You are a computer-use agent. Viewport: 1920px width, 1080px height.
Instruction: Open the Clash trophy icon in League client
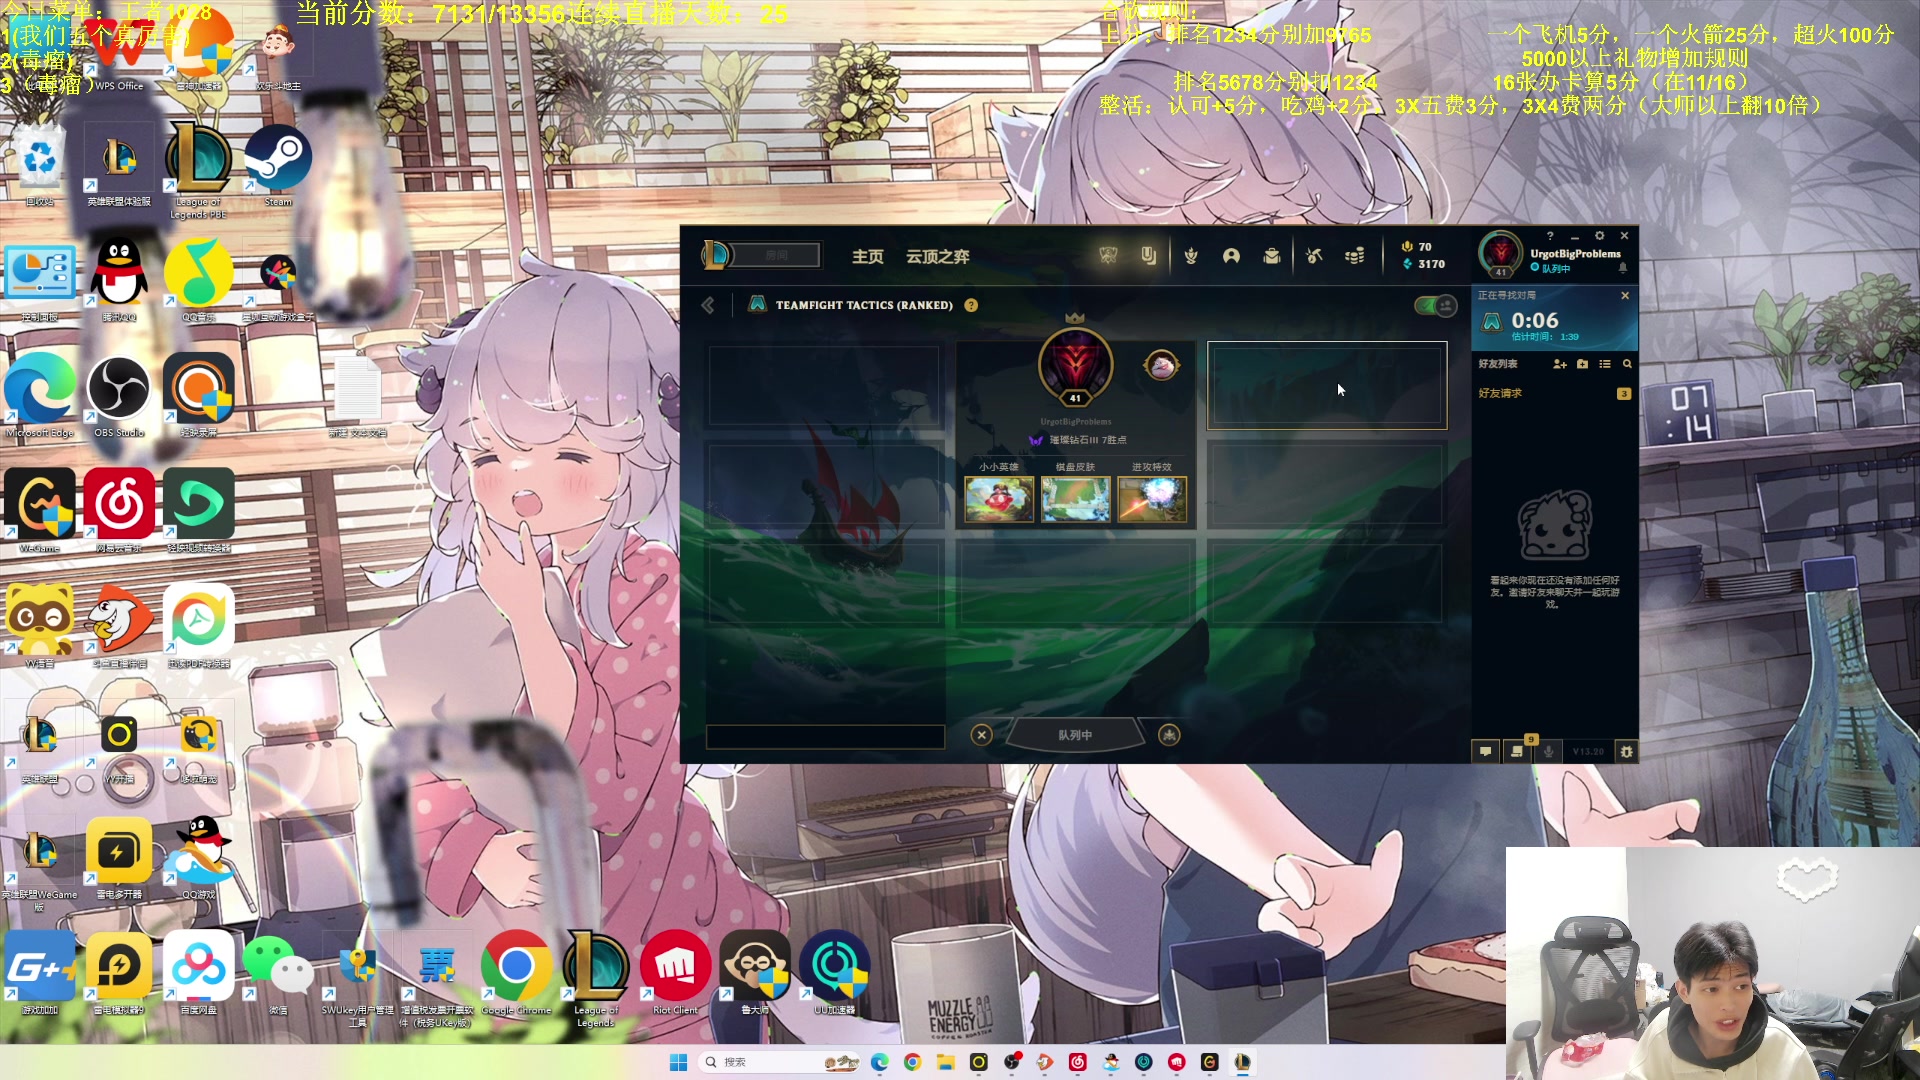point(1108,256)
